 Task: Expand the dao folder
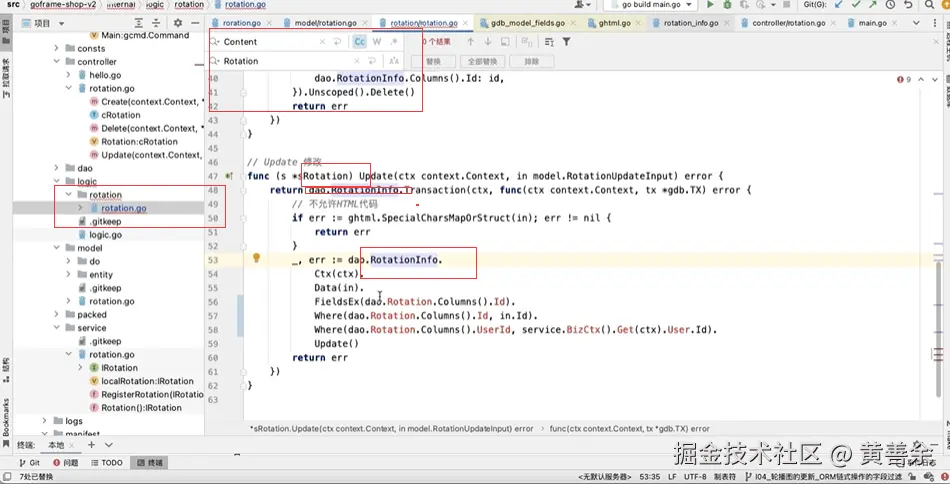pos(56,168)
